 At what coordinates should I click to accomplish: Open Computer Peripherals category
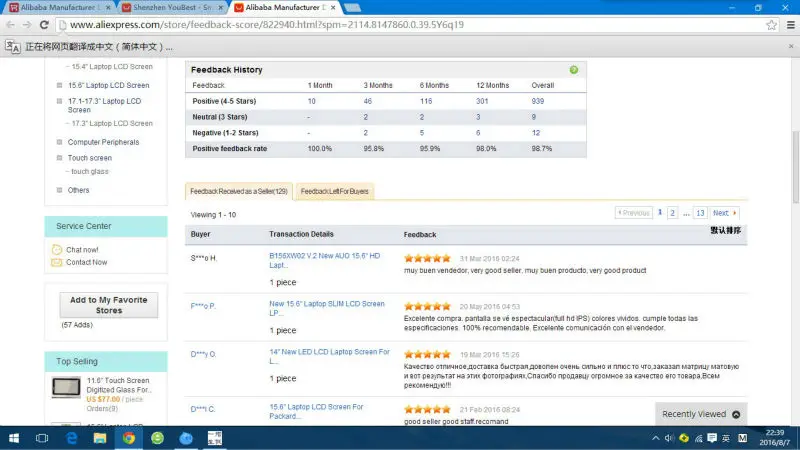(103, 142)
